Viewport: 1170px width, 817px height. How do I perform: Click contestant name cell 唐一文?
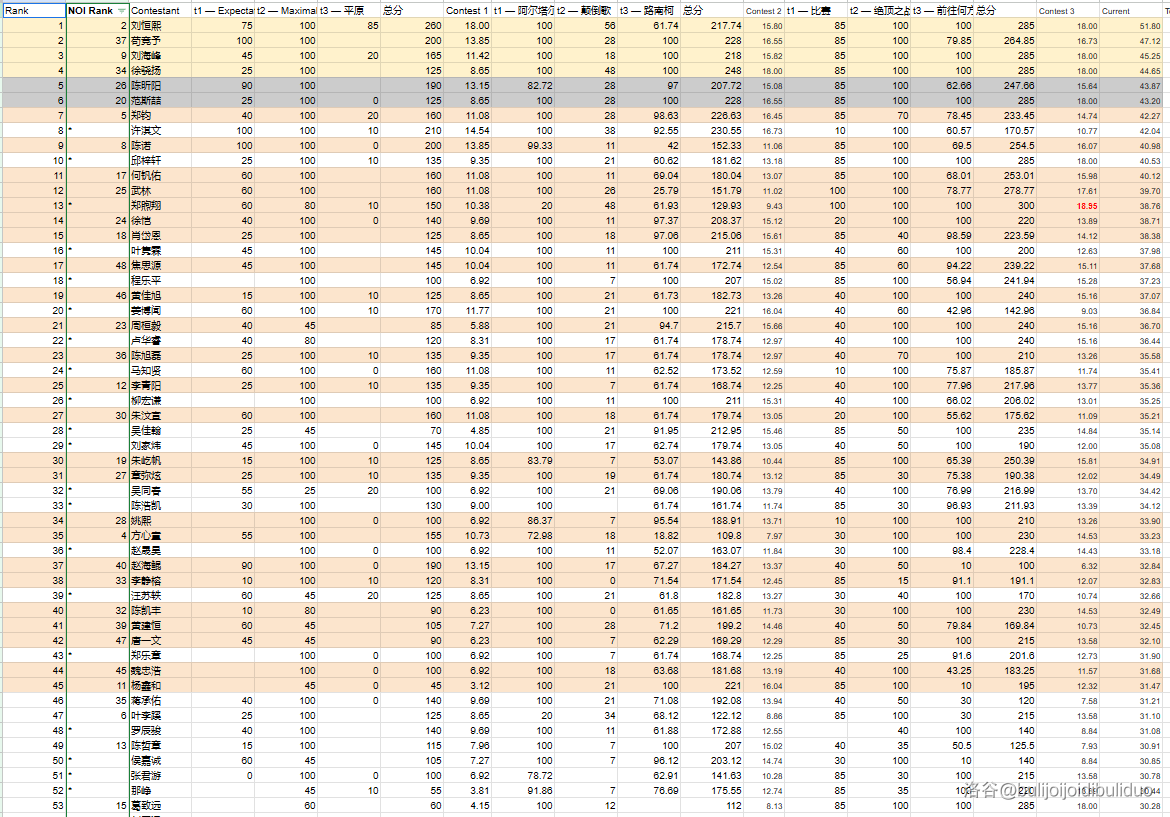[158, 640]
